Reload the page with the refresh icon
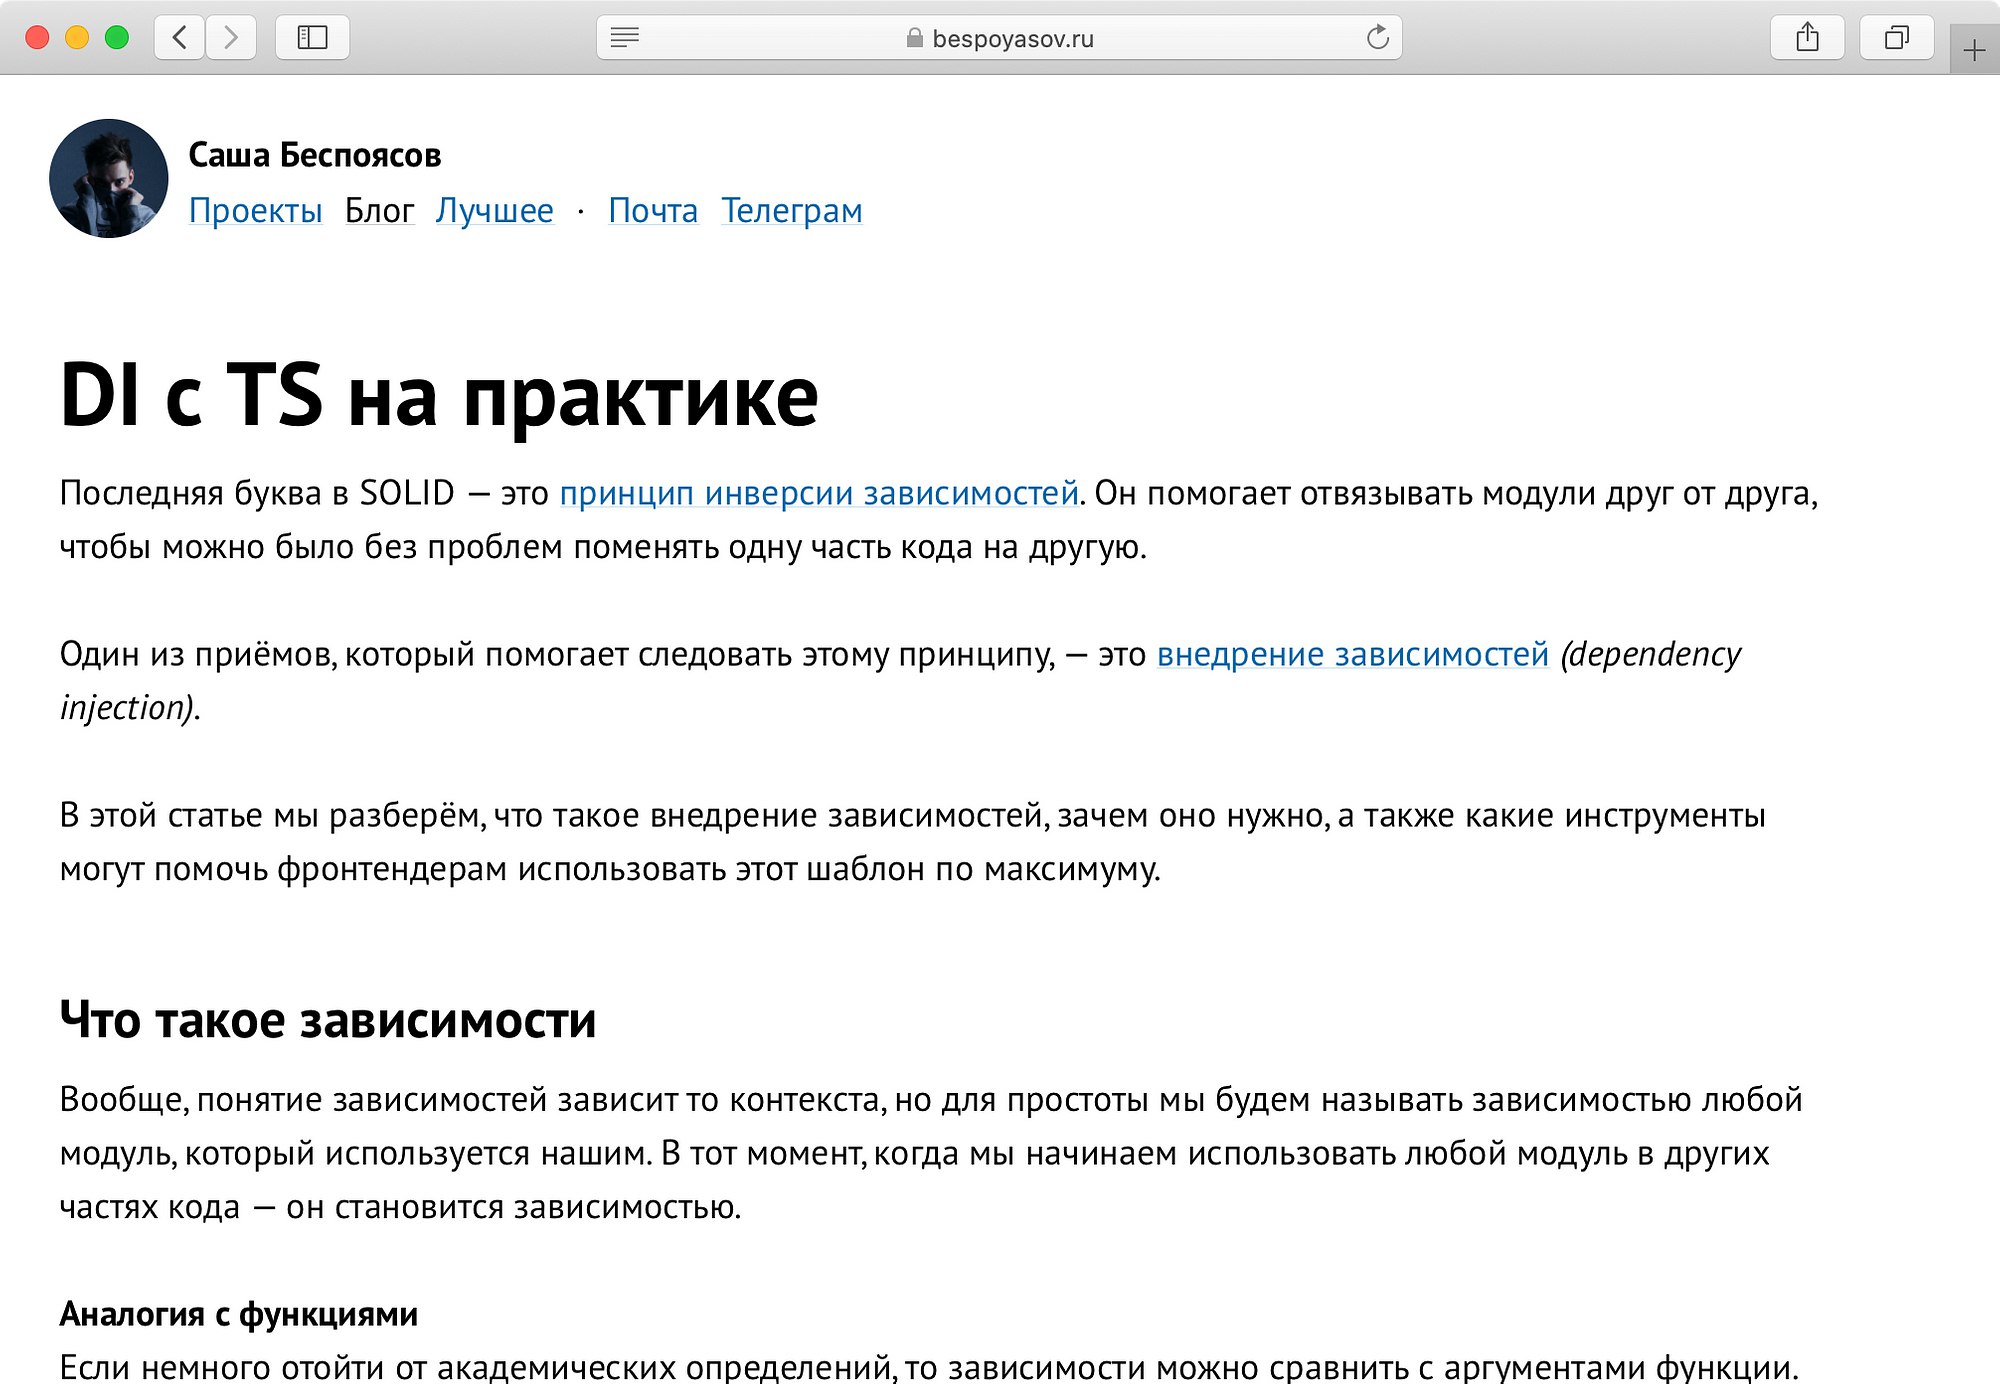This screenshot has height=1384, width=2000. point(1377,38)
